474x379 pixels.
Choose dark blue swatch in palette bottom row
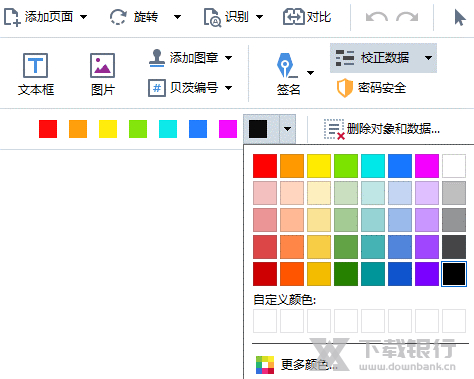point(400,274)
